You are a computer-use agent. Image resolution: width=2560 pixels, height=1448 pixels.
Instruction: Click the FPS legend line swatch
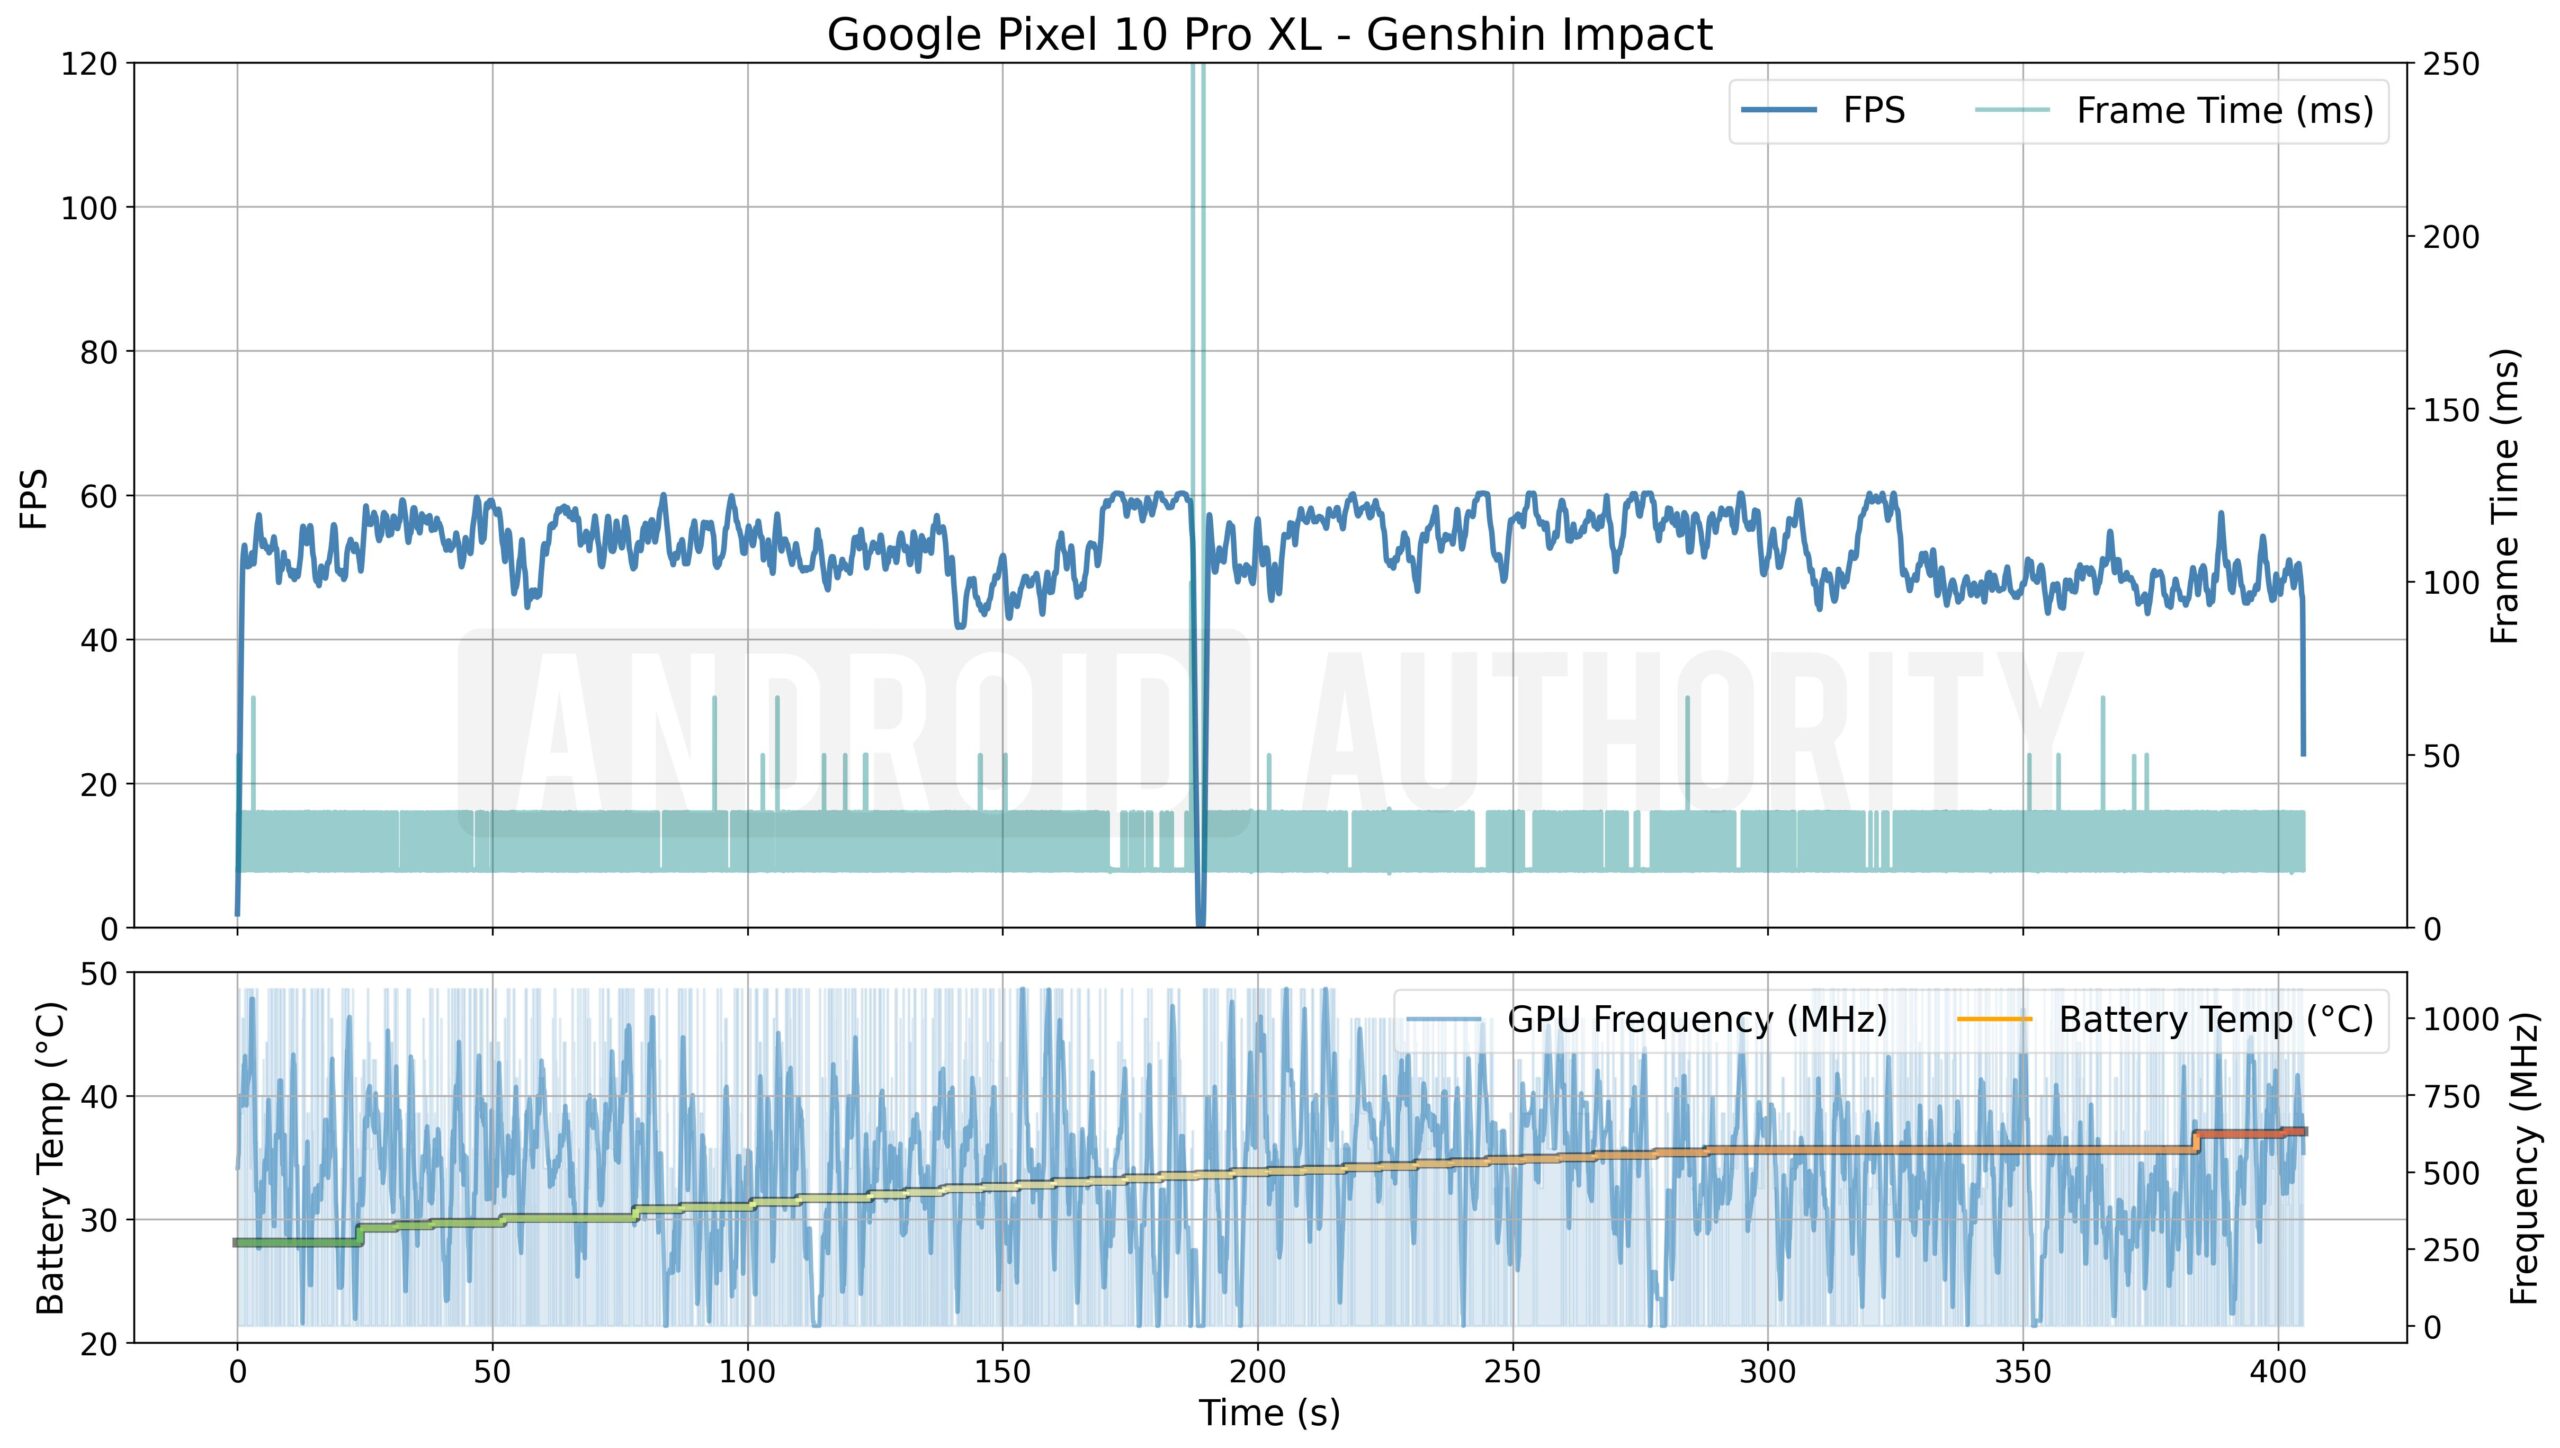coord(1778,110)
